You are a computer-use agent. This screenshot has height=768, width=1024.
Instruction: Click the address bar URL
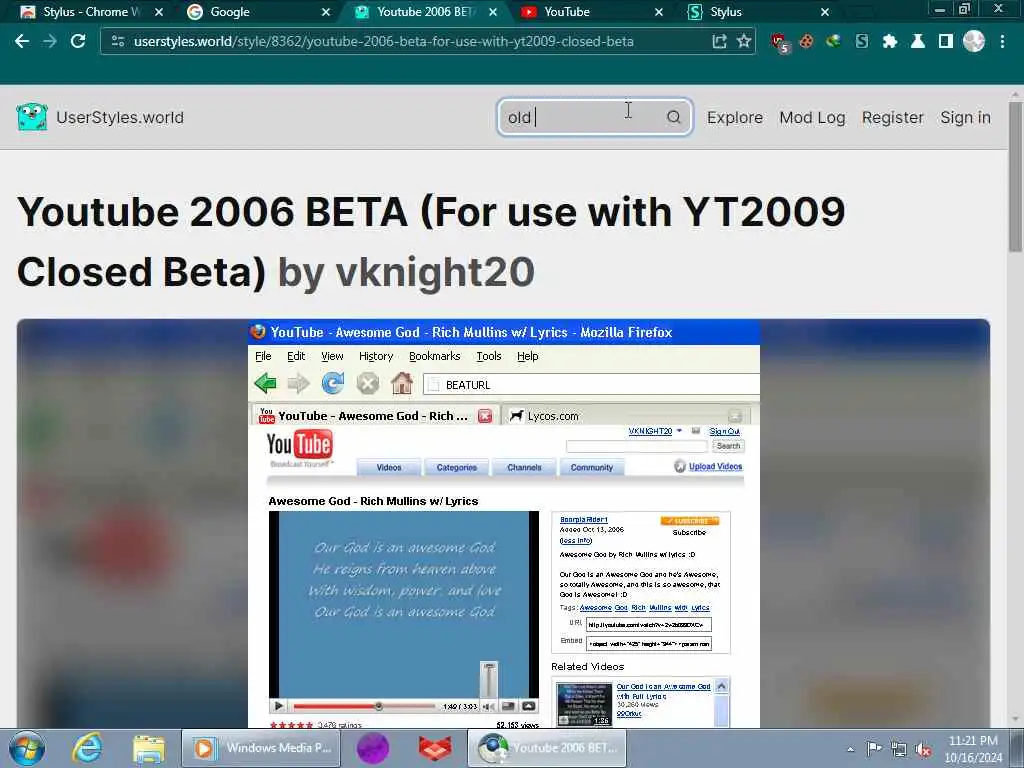[x=383, y=41]
